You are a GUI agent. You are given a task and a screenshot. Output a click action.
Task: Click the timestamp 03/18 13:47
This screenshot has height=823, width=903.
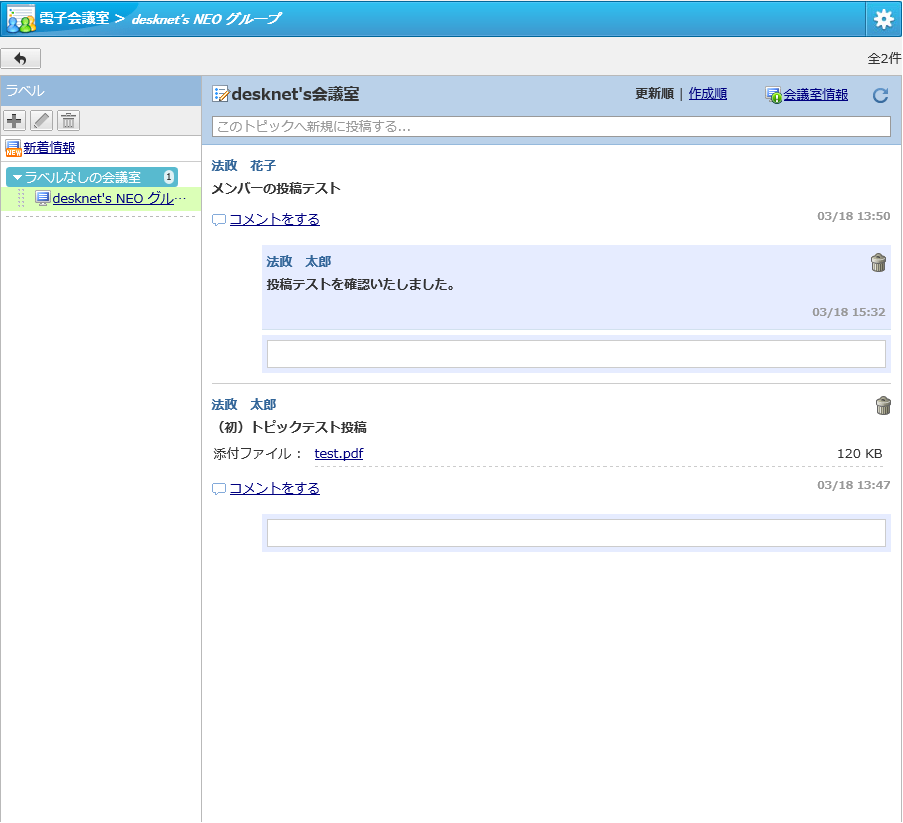(853, 485)
